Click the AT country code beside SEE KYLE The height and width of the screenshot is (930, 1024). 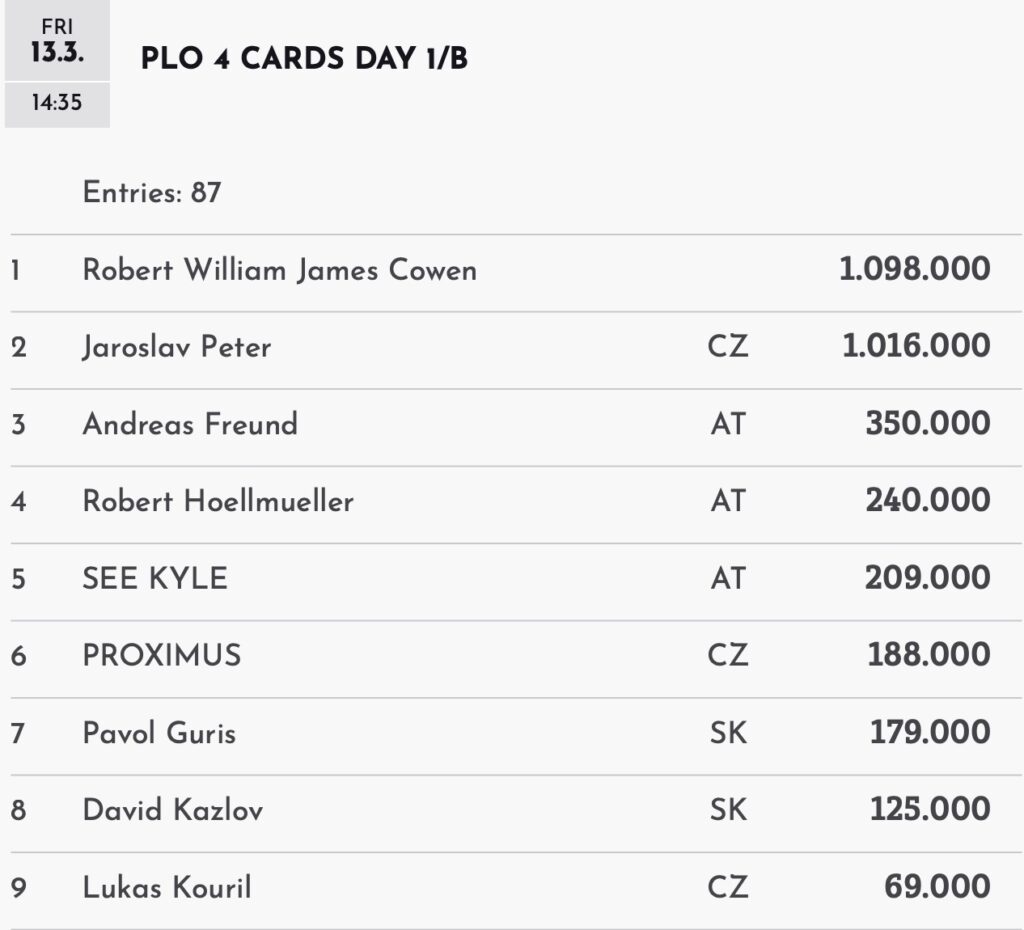coord(727,578)
